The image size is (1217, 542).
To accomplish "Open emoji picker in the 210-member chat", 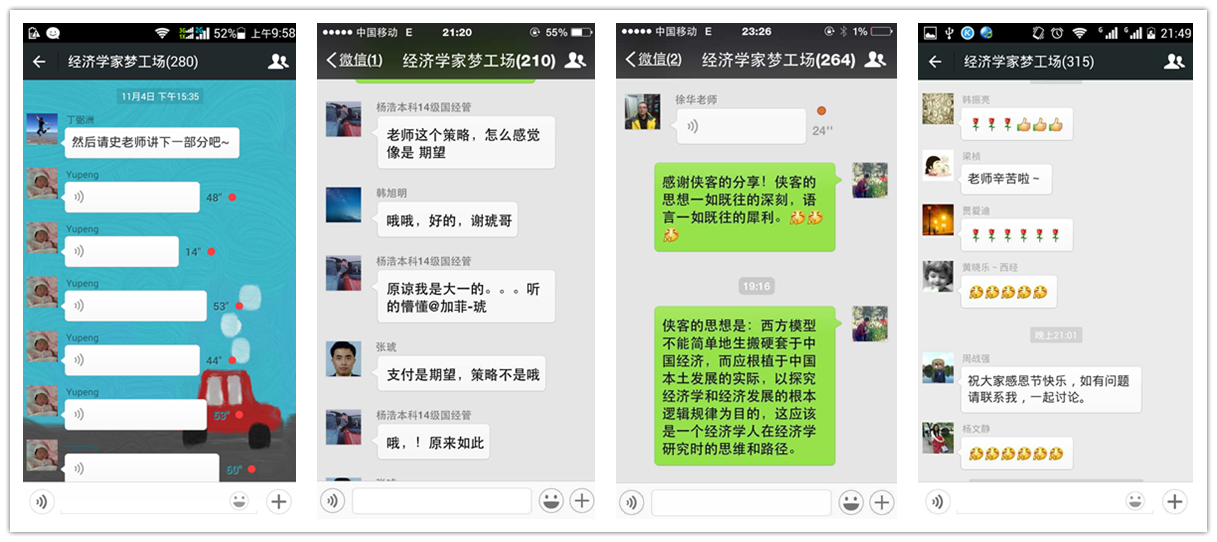I will pyautogui.click(x=551, y=501).
